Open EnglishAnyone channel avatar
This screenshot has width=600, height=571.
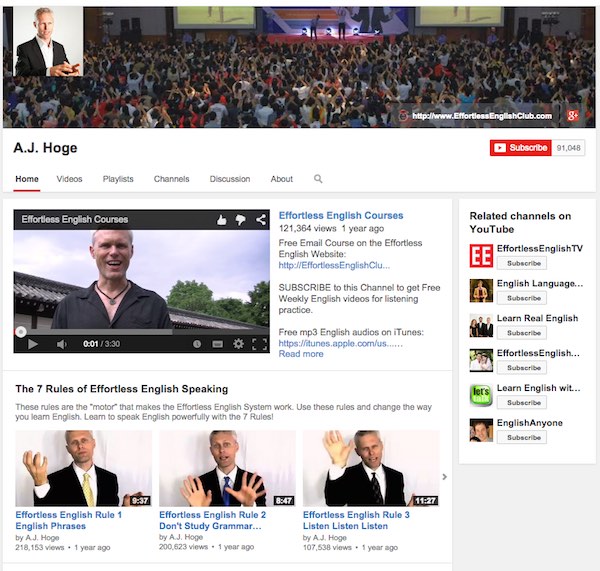[481, 430]
